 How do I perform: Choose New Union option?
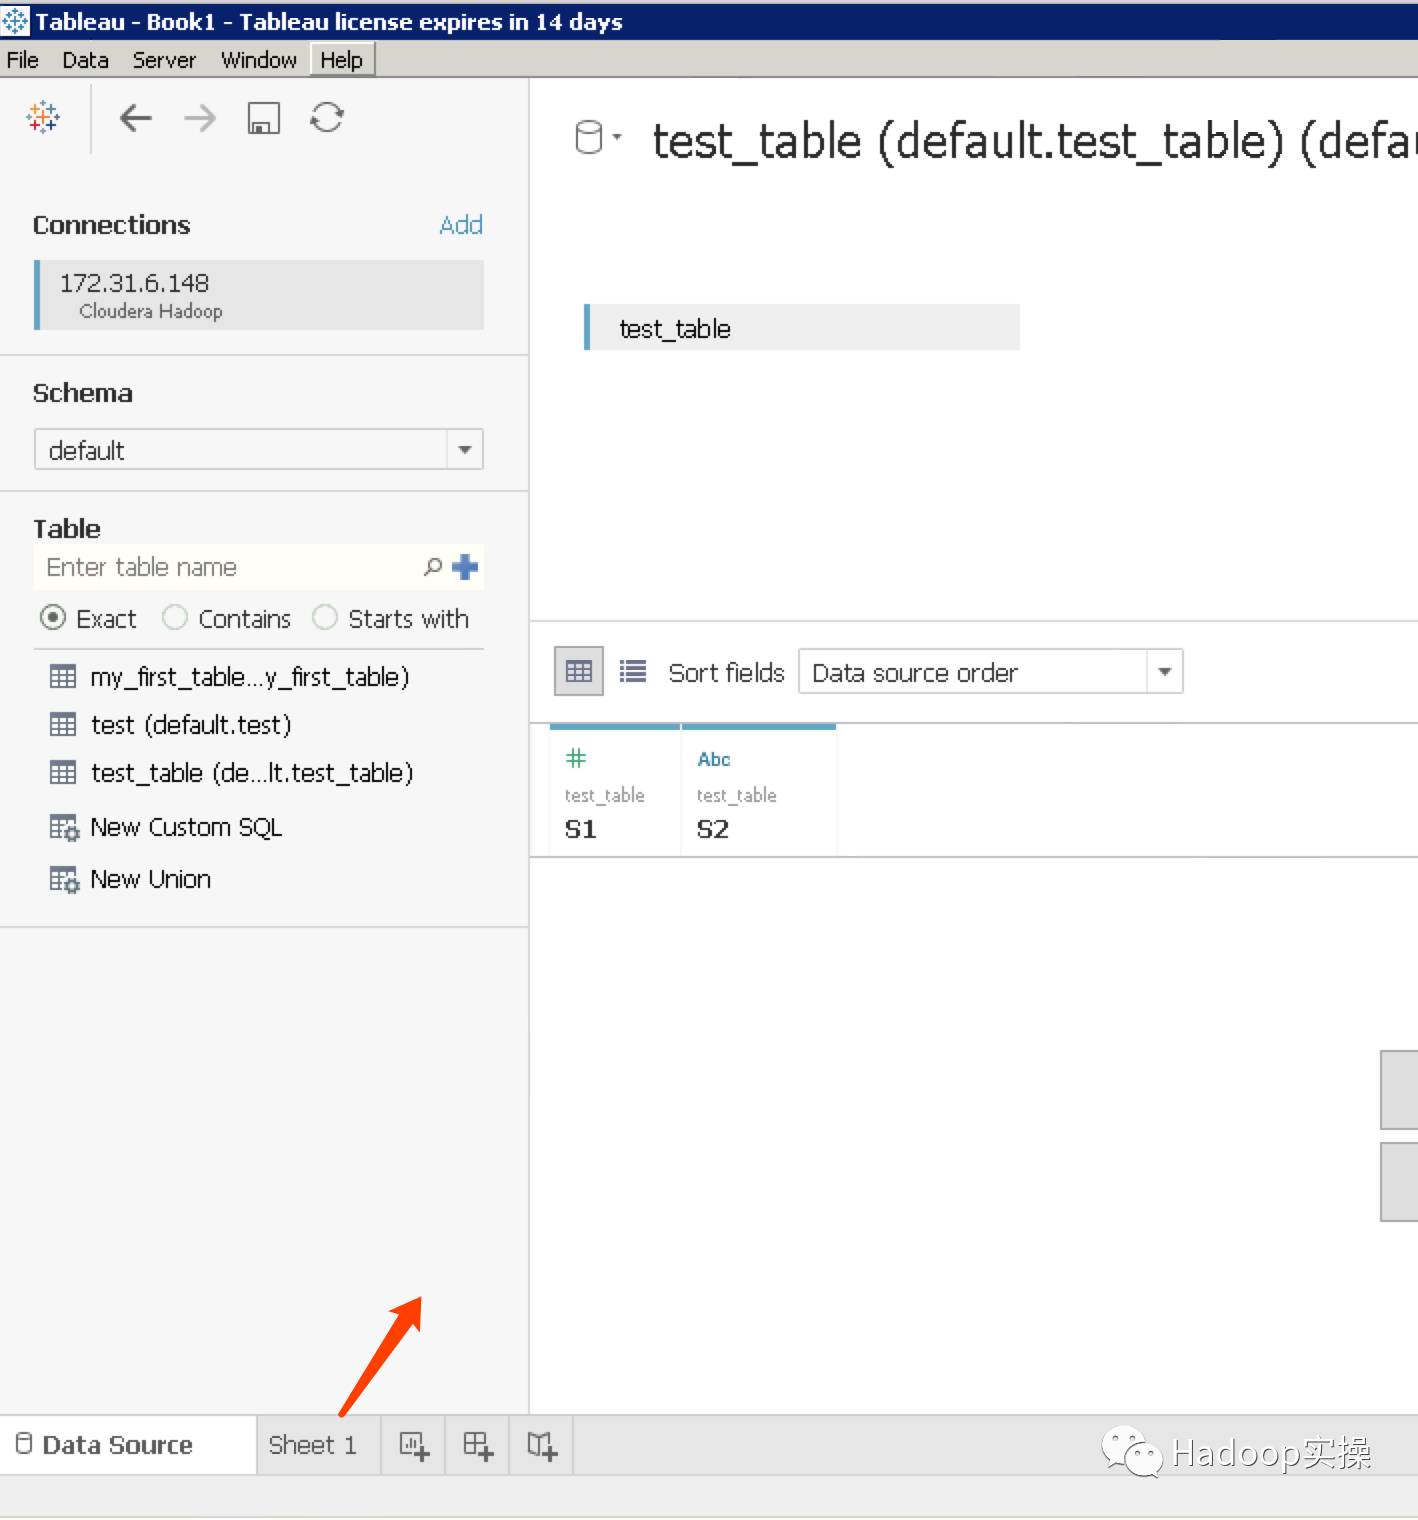coord(151,879)
